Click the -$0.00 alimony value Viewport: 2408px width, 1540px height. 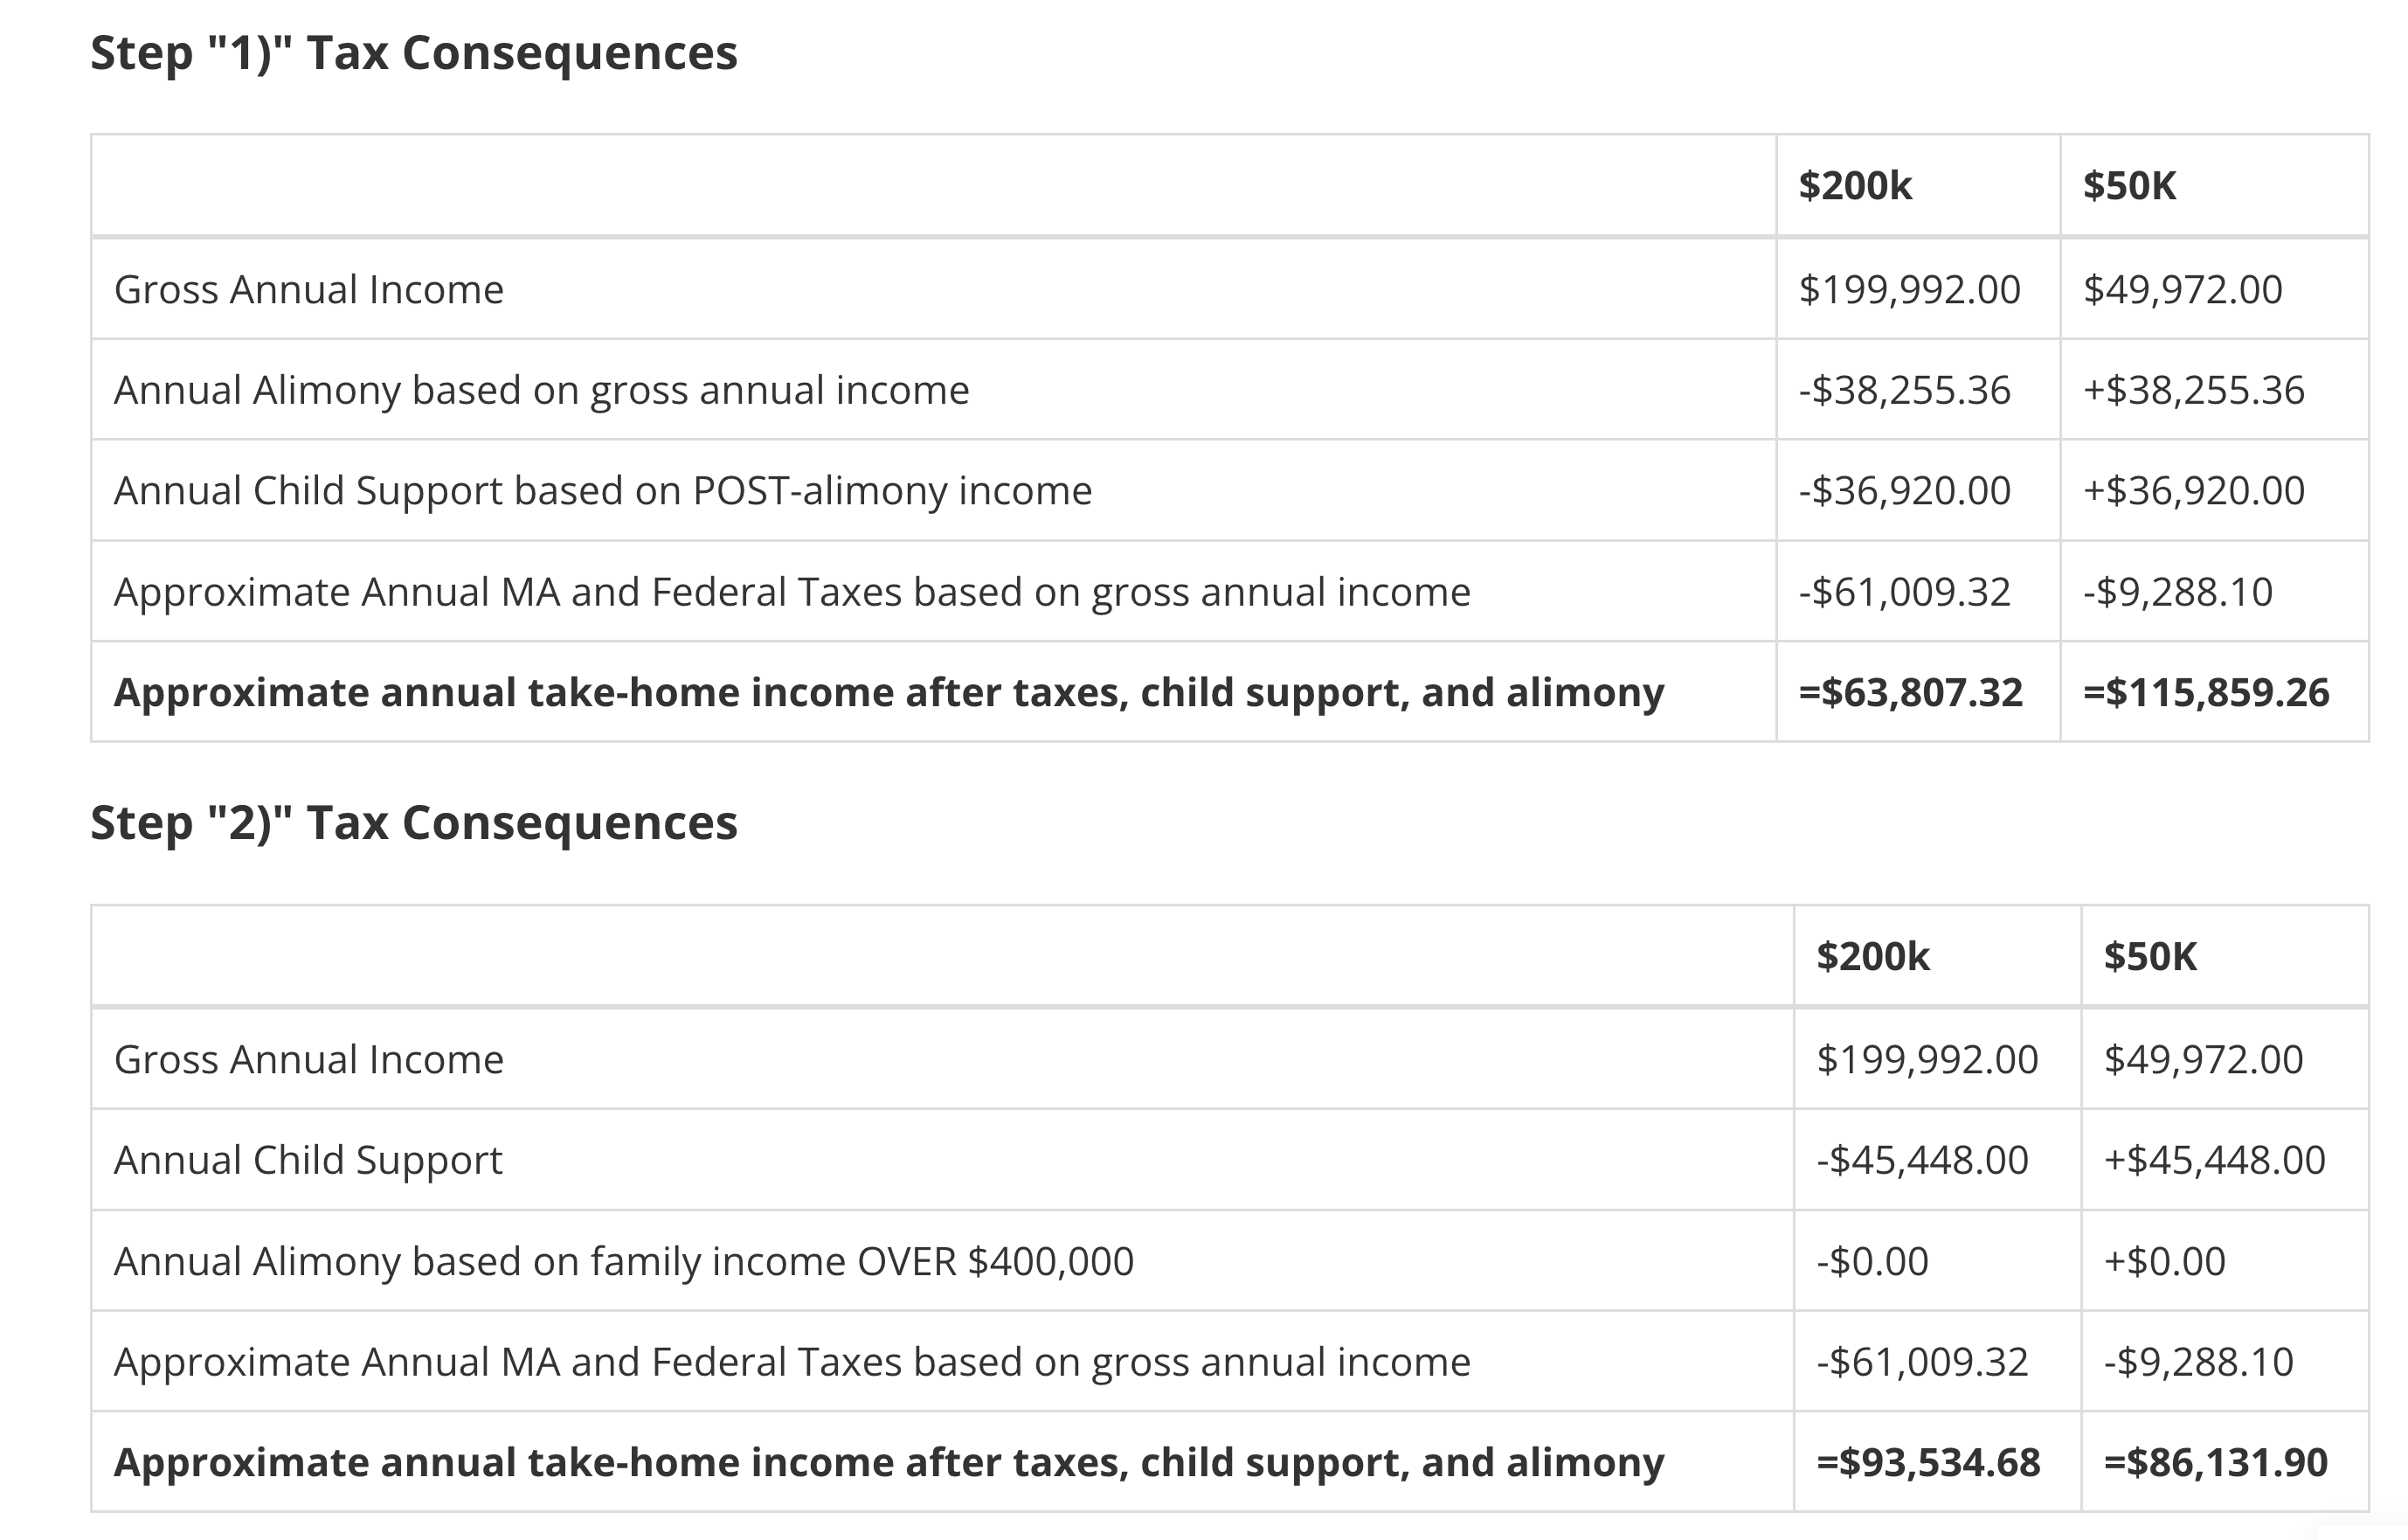[1872, 1261]
